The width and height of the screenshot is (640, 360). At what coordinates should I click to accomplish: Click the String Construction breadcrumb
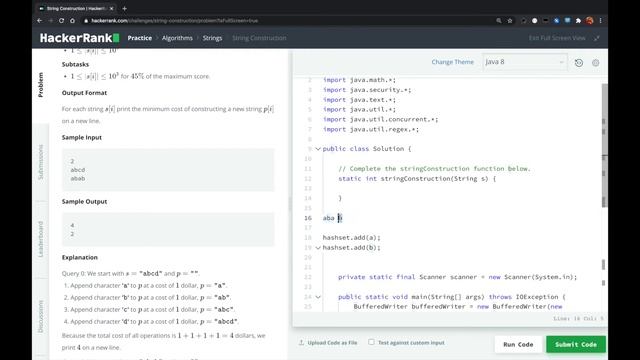[x=259, y=38]
